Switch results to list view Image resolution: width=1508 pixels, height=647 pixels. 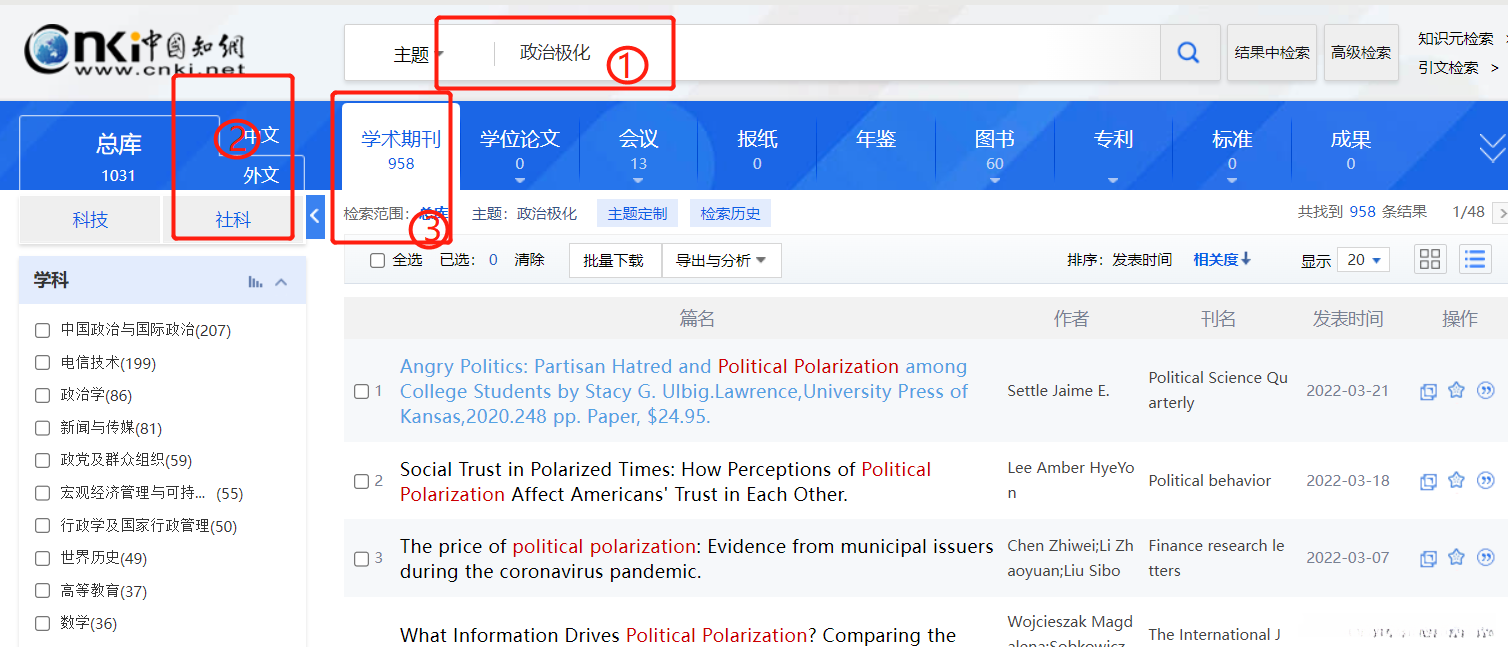tap(1474, 260)
